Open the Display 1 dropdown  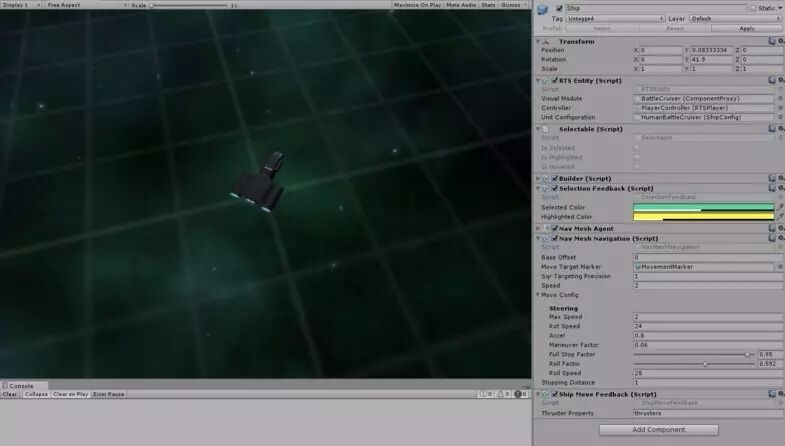point(22,5)
